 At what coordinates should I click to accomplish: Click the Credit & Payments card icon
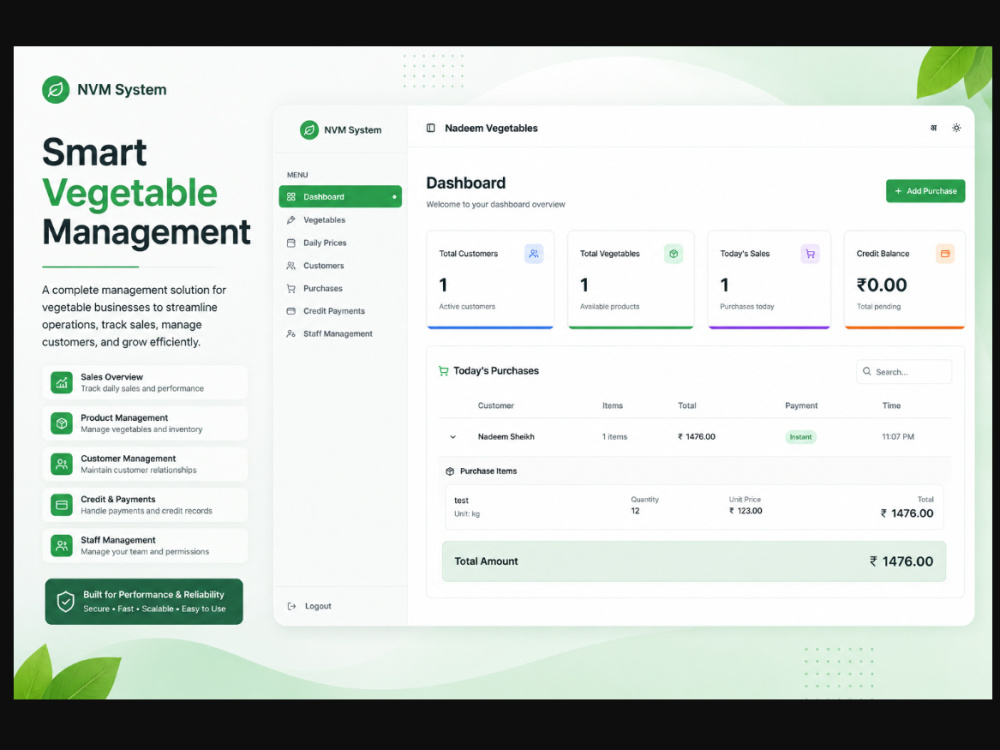pos(62,505)
